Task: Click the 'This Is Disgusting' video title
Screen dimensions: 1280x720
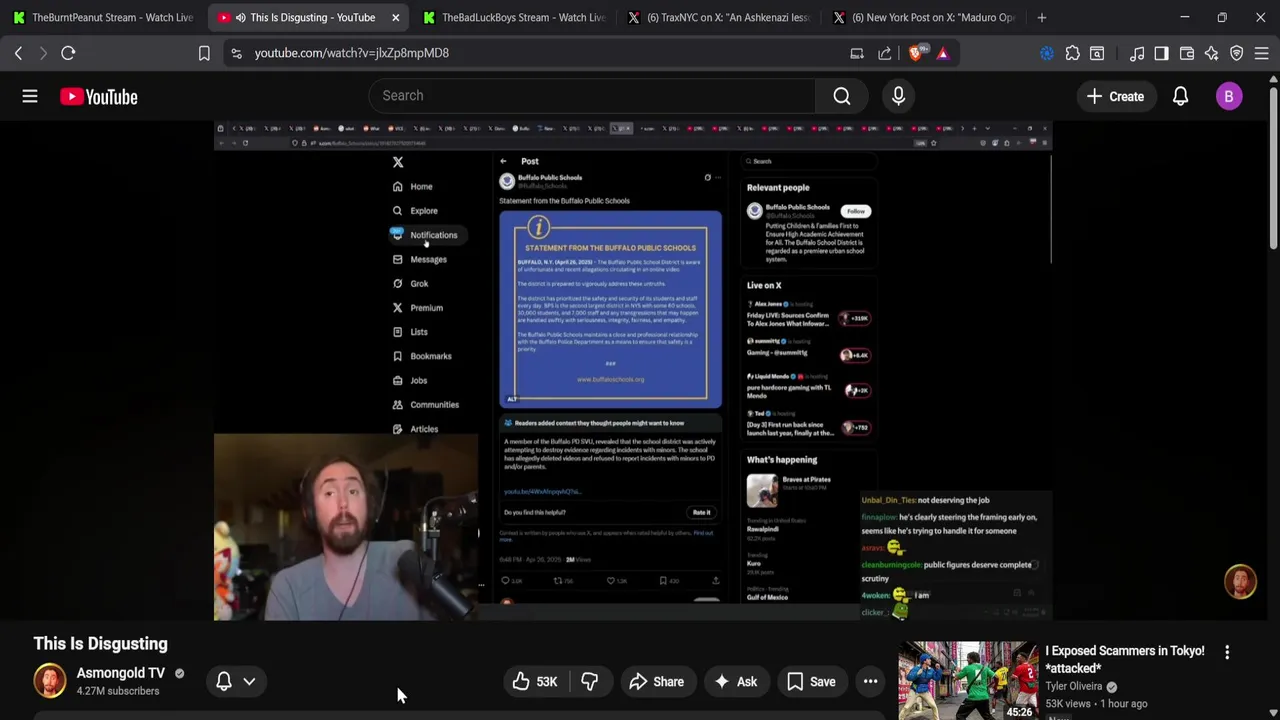Action: pos(100,644)
